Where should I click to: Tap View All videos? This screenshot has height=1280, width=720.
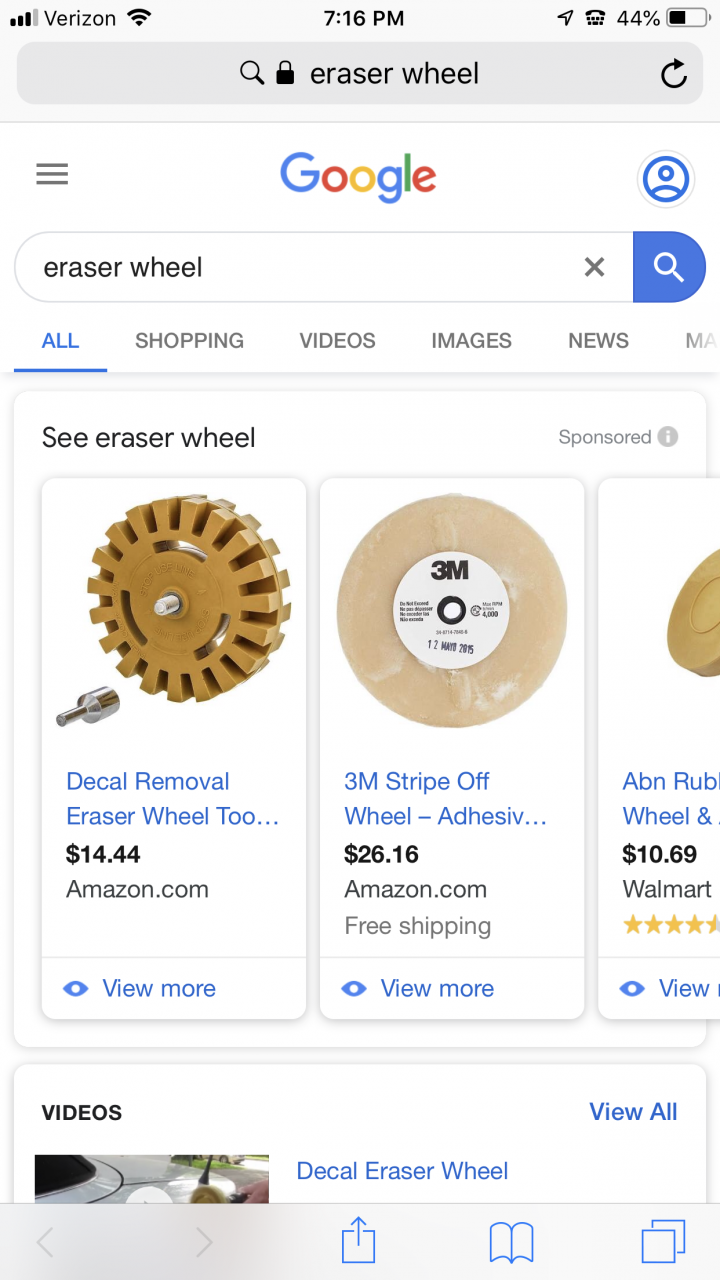coord(633,1112)
